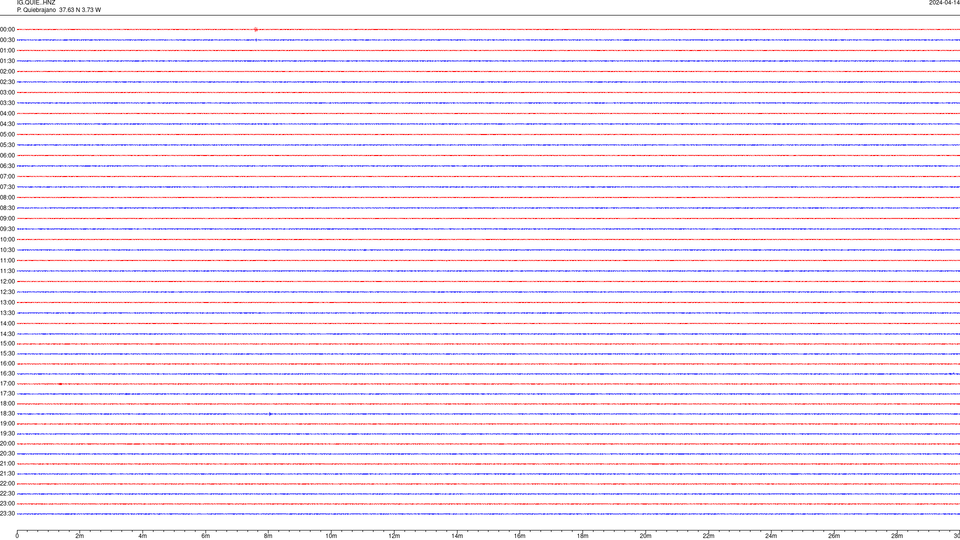Click the "01:00" trace time label

(7, 50)
